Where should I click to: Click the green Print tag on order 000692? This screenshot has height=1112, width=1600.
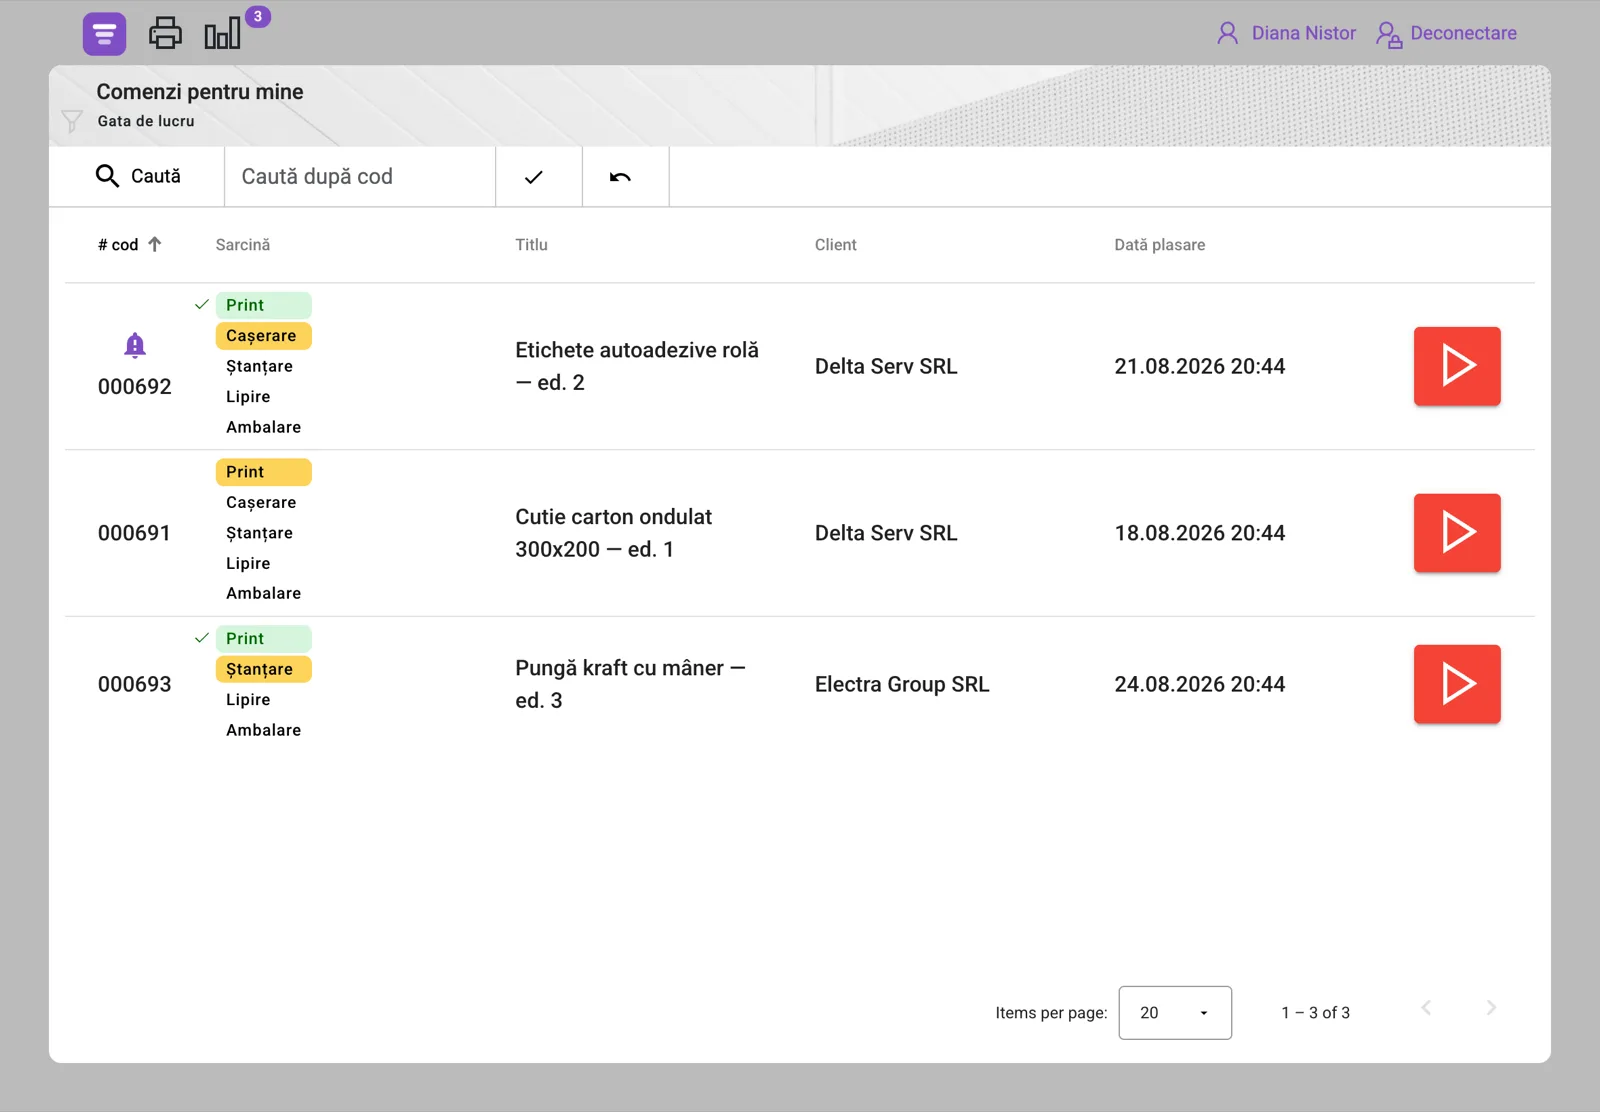point(263,305)
